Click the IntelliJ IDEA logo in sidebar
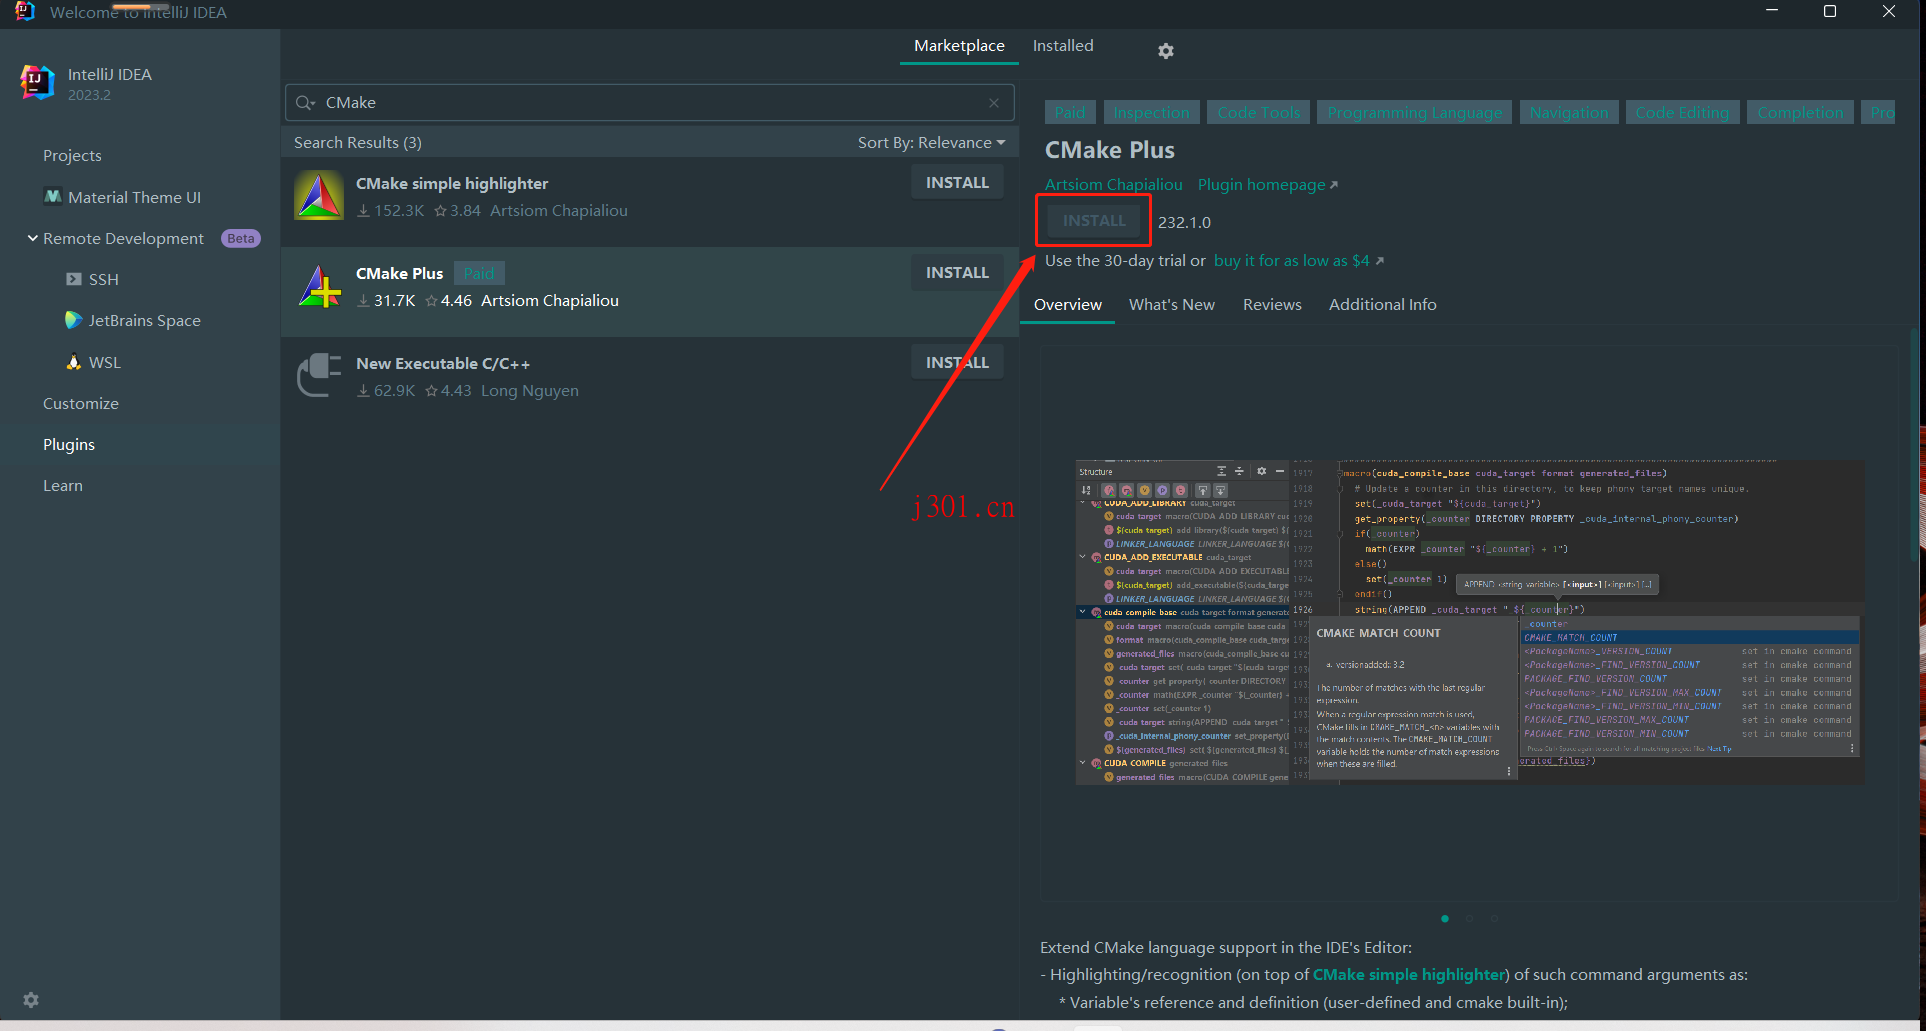This screenshot has height=1031, width=1926. (38, 83)
